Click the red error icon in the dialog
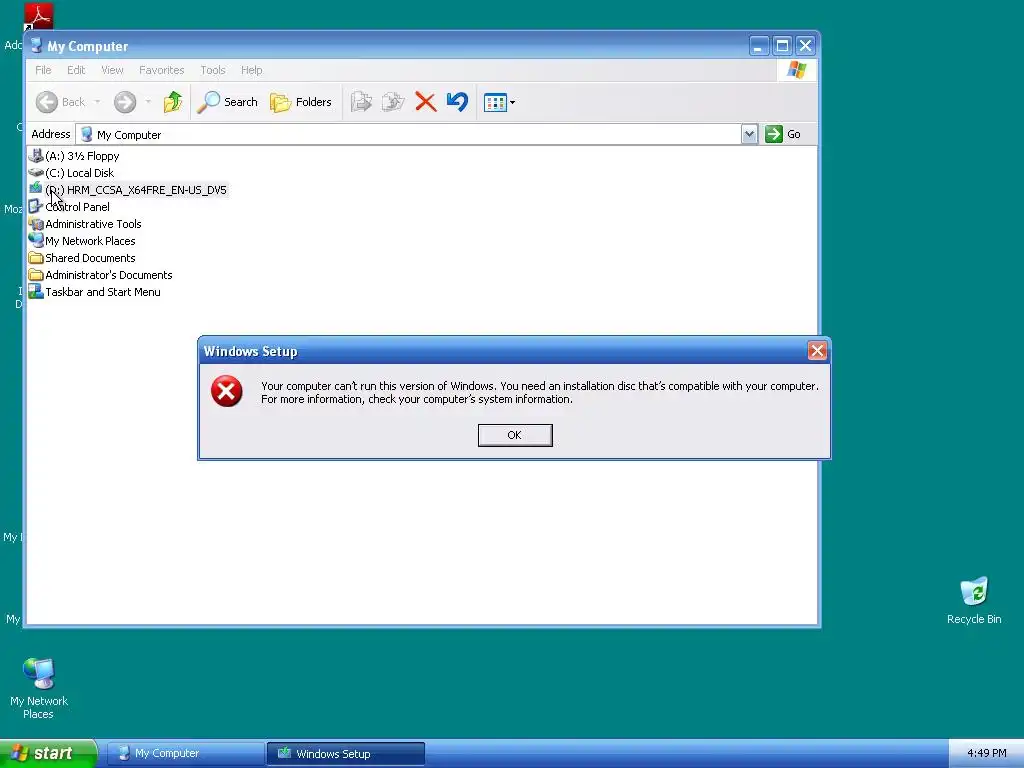 coord(227,391)
